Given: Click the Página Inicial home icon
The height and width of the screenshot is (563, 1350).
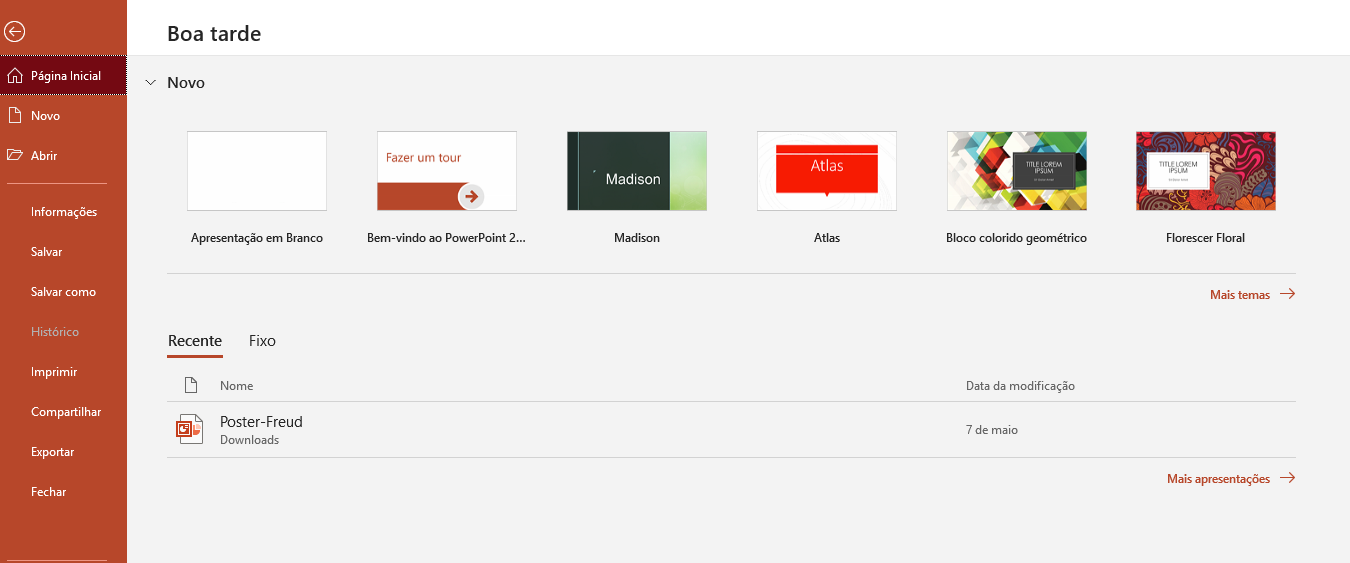Looking at the screenshot, I should pyautogui.click(x=14, y=76).
